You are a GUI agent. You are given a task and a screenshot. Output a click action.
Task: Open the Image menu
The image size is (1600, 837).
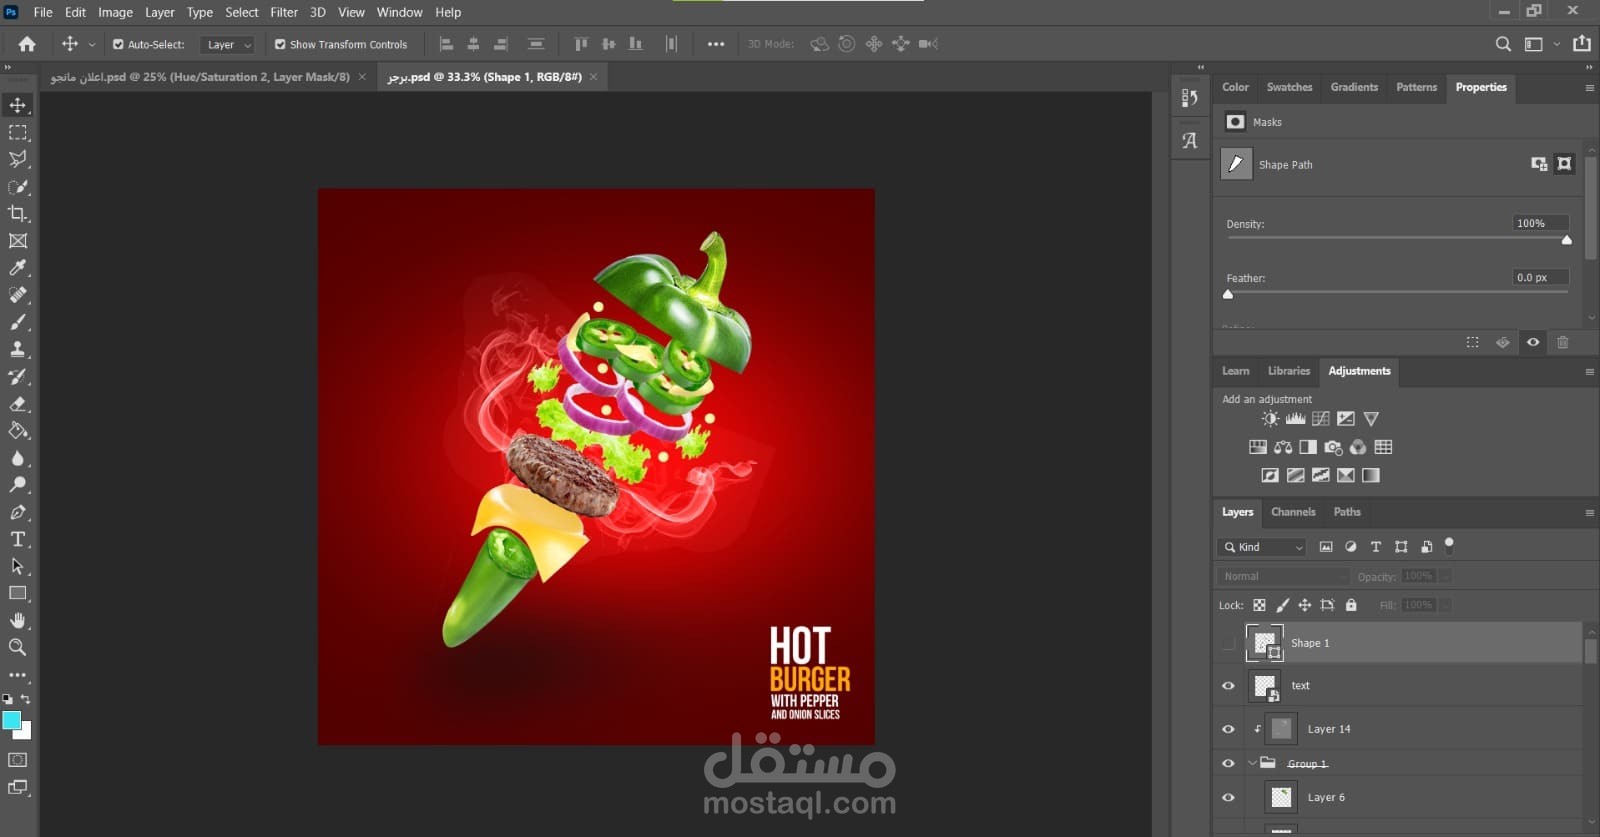click(115, 12)
